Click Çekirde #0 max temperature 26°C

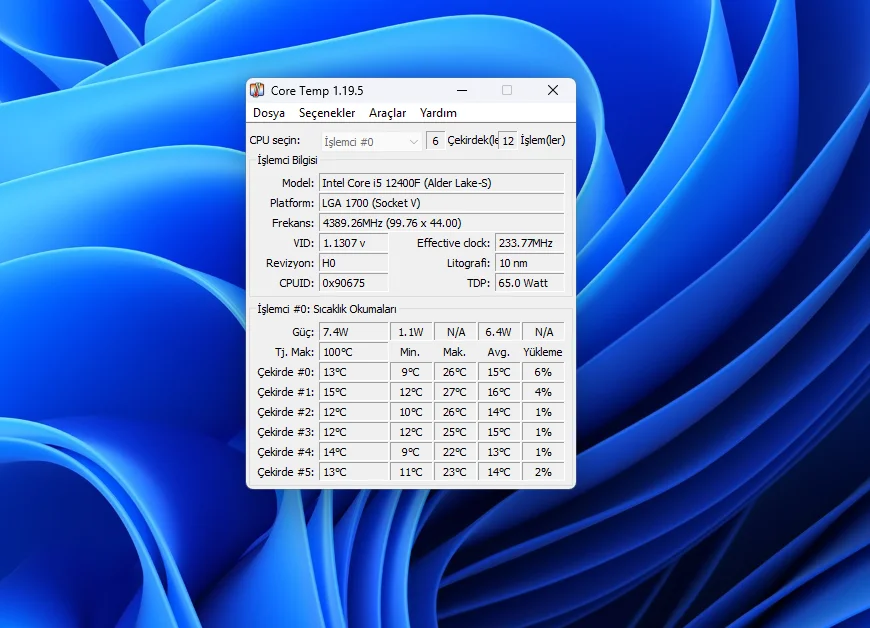click(x=454, y=372)
